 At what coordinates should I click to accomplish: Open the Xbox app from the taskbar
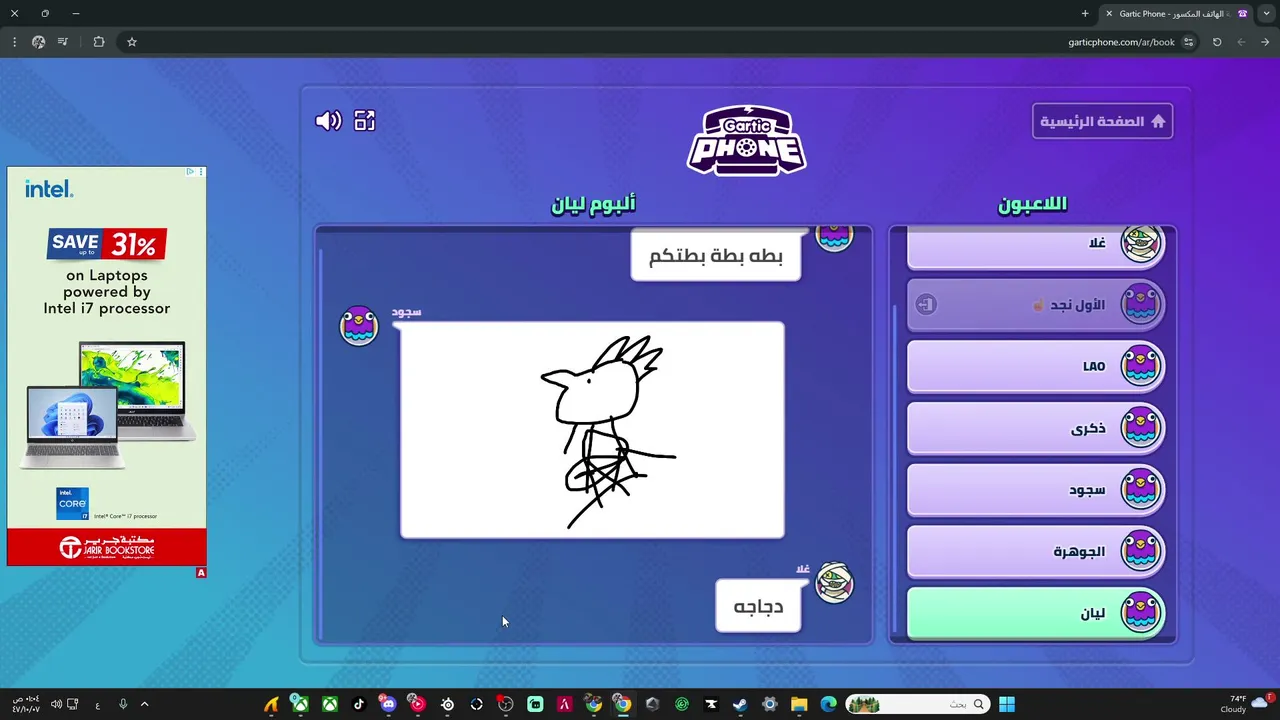pos(329,704)
